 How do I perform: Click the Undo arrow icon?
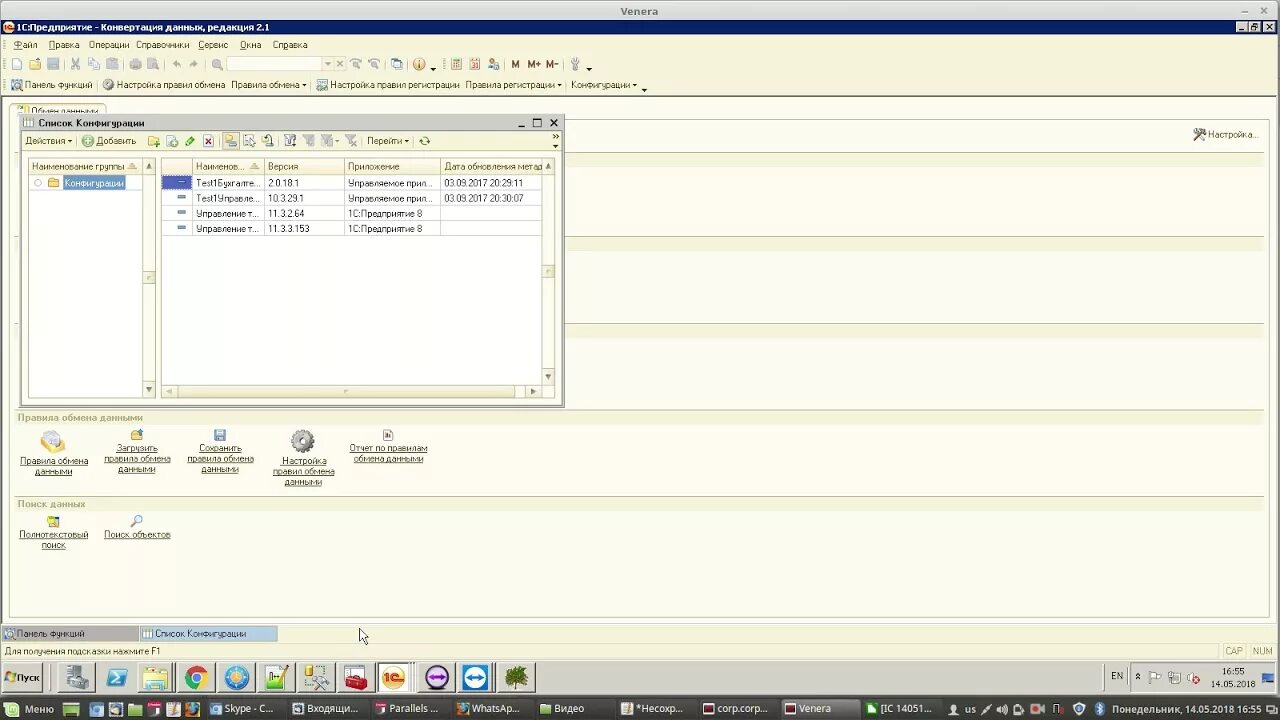coord(176,64)
